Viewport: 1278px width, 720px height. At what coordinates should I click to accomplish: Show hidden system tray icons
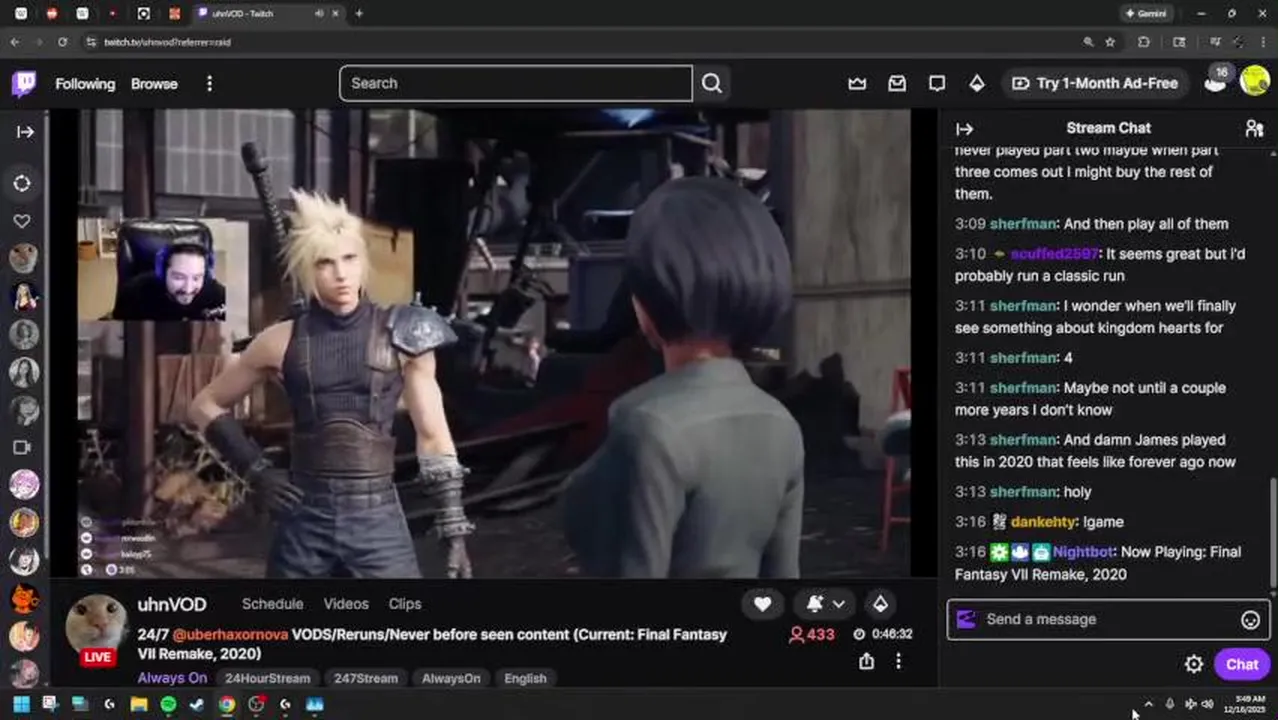point(1148,704)
